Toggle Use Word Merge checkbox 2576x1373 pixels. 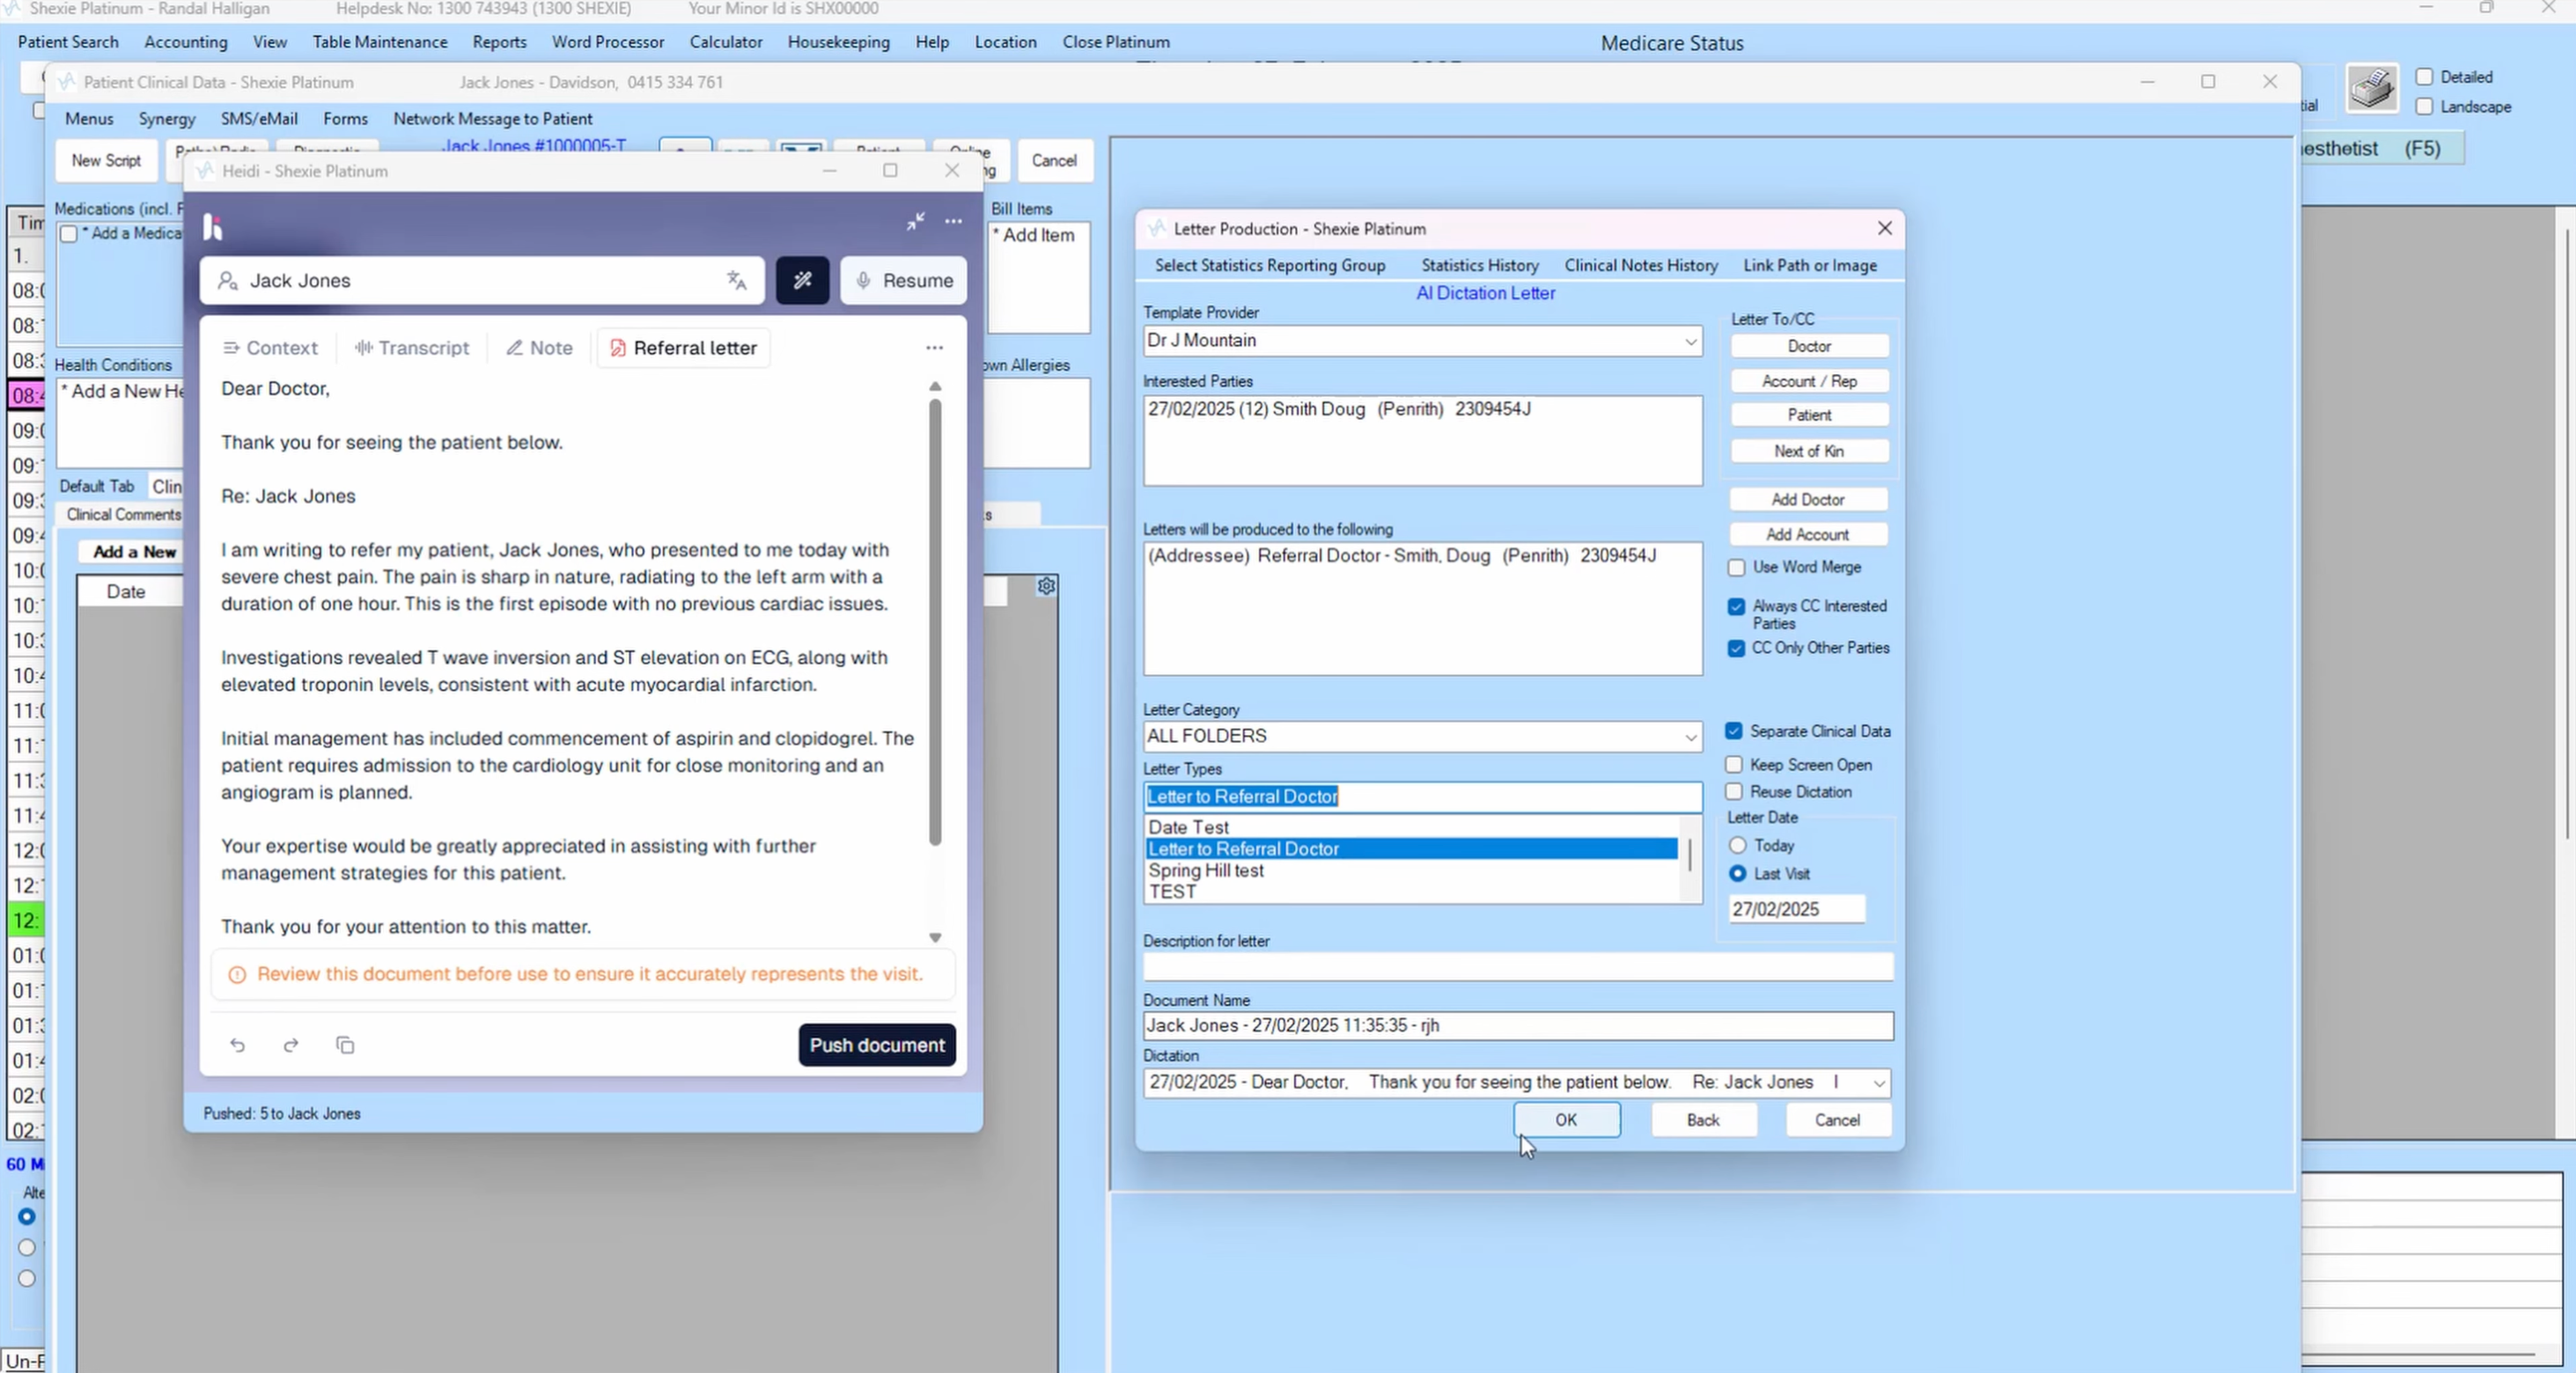(x=1736, y=567)
